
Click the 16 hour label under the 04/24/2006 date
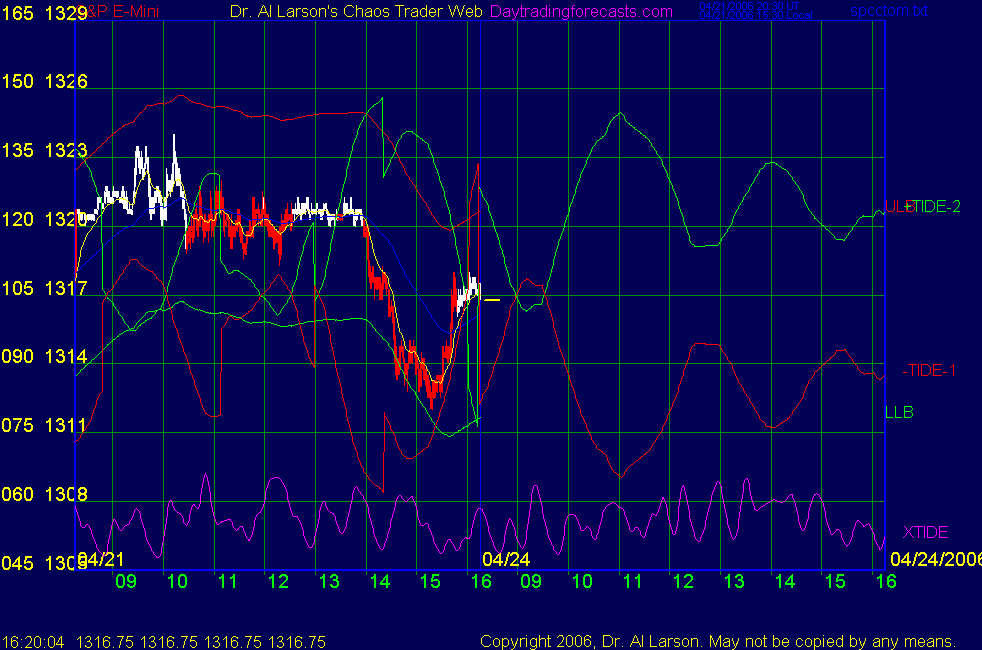click(886, 581)
